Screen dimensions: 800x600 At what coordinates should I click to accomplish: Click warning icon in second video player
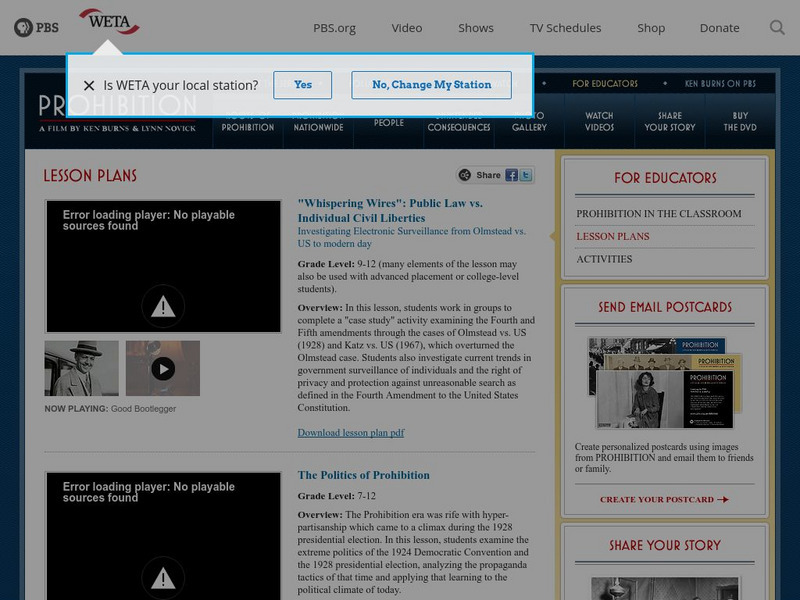click(163, 578)
